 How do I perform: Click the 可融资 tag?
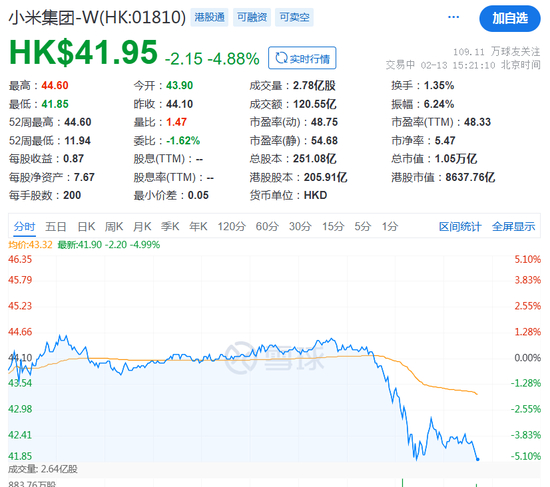pos(252,17)
